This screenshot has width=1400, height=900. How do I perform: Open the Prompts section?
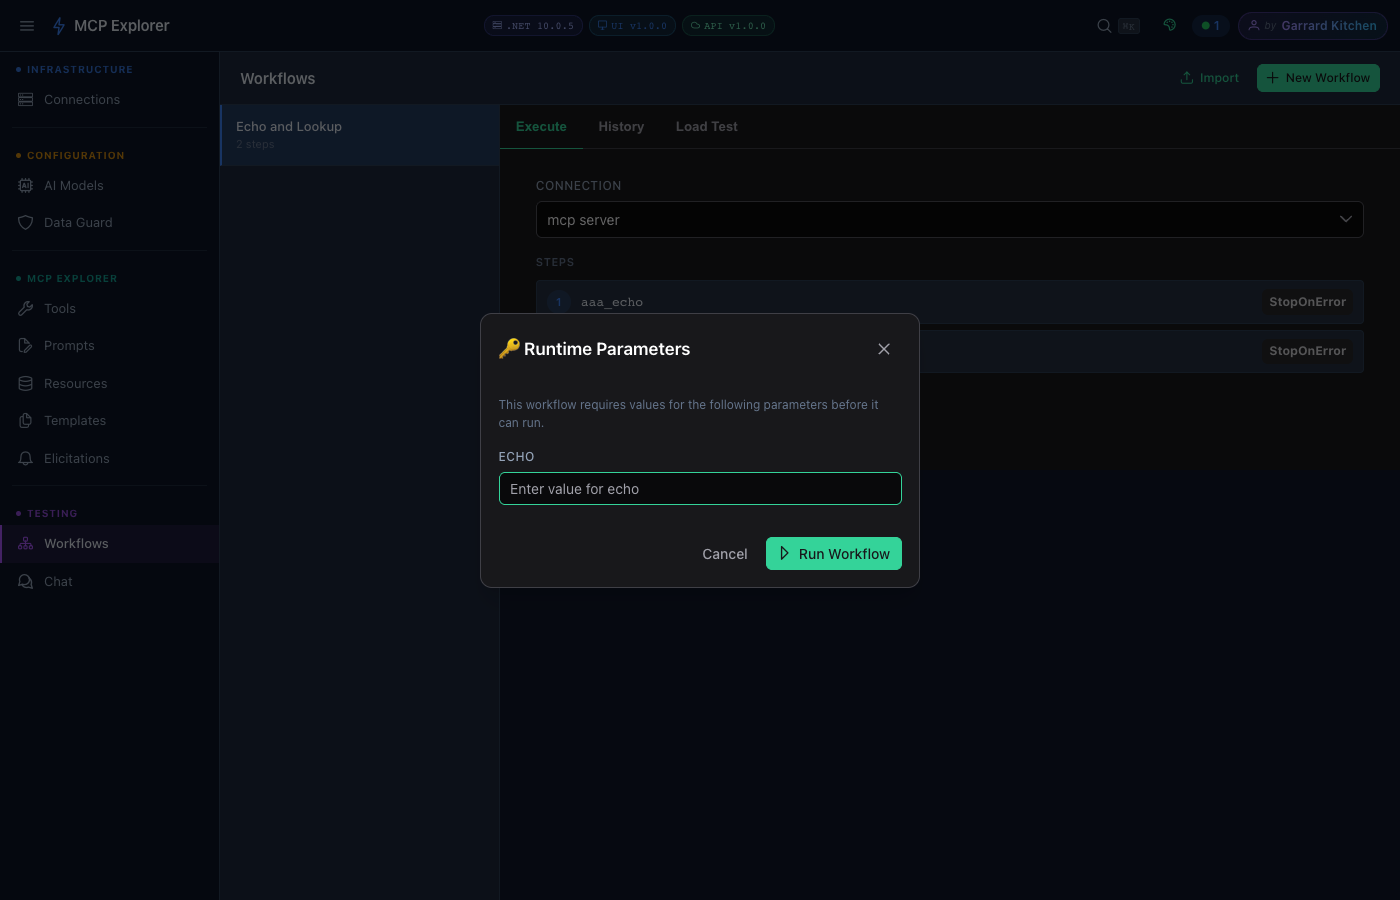(26, 345)
